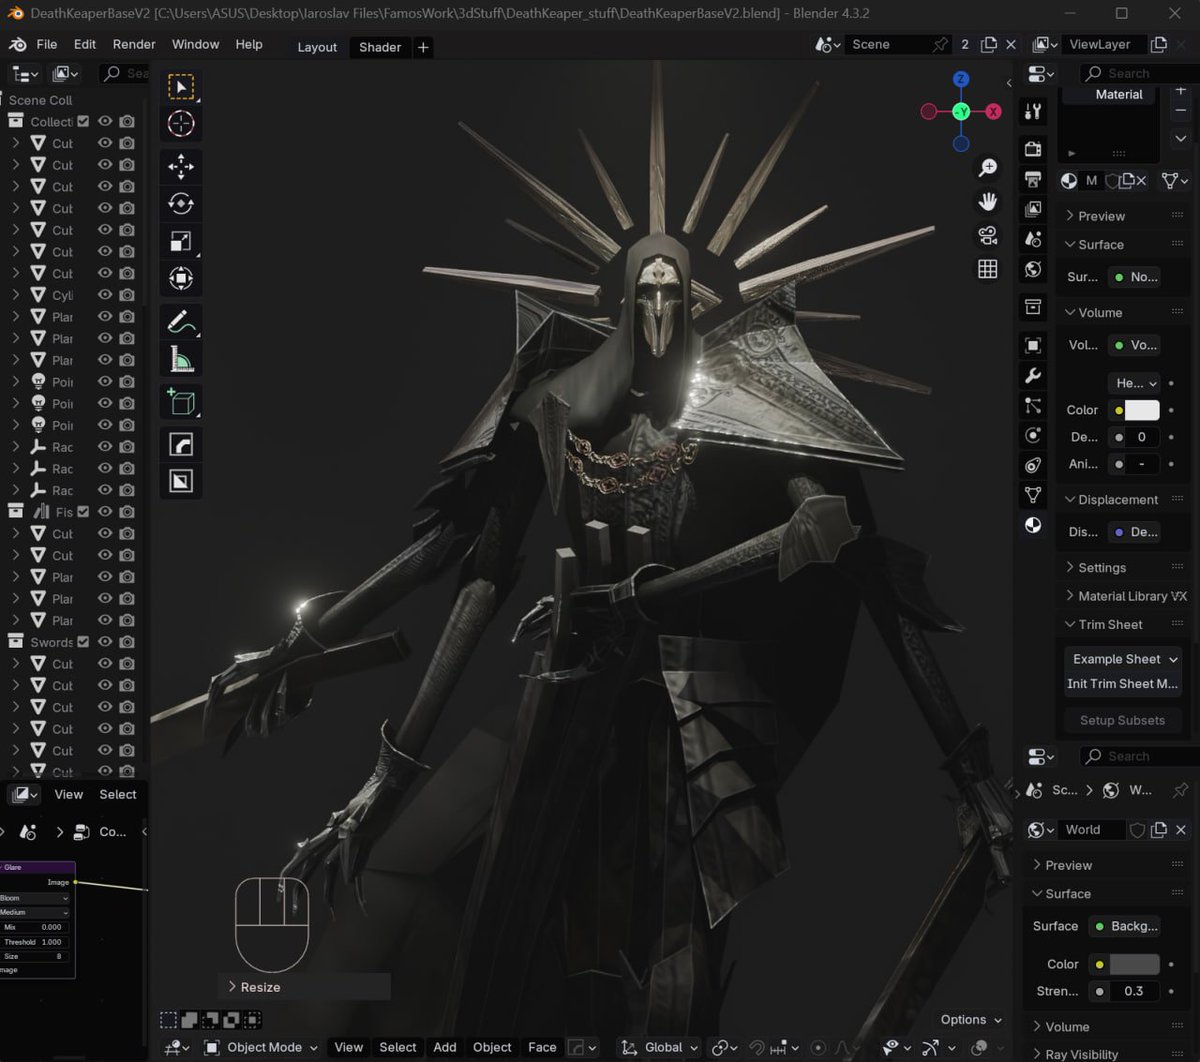
Task: Open the Example Sheet dropdown
Action: click(1123, 659)
